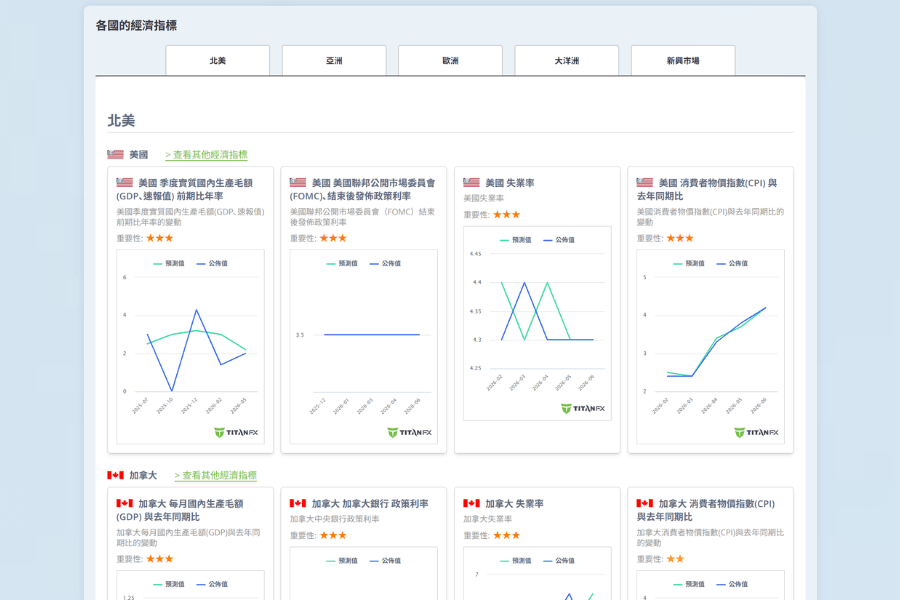Click the 加拿大中央銀行政策利率 description text
This screenshot has height=600, width=900.
coord(335,519)
